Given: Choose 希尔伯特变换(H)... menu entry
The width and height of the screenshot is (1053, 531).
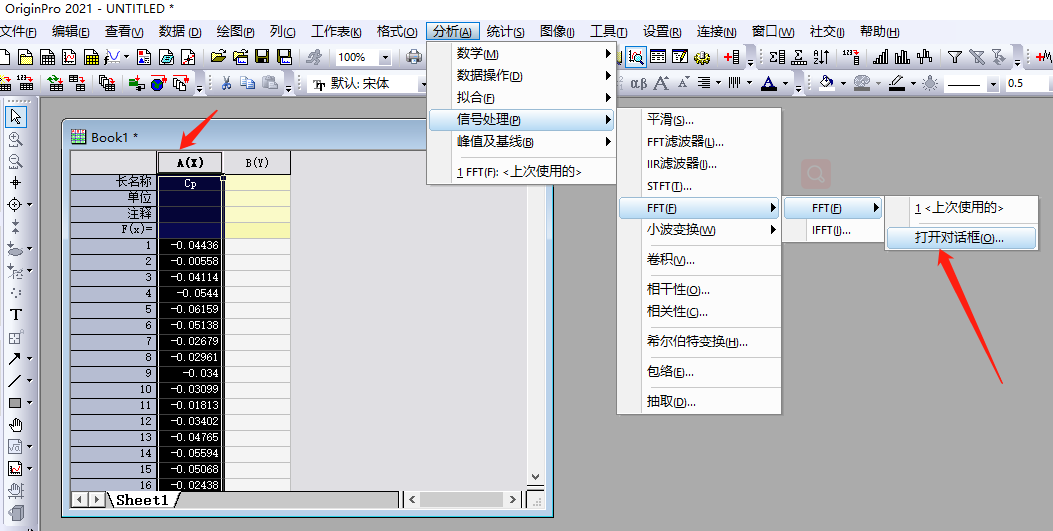Looking at the screenshot, I should click(699, 342).
